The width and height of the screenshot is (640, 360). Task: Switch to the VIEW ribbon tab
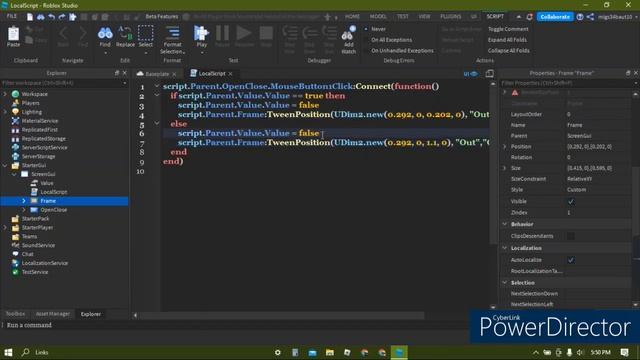424,17
